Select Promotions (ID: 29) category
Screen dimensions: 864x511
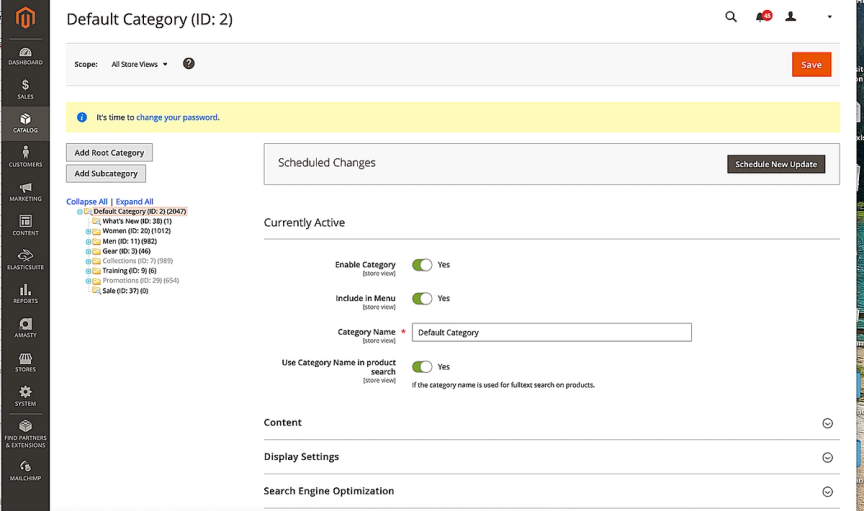point(141,281)
